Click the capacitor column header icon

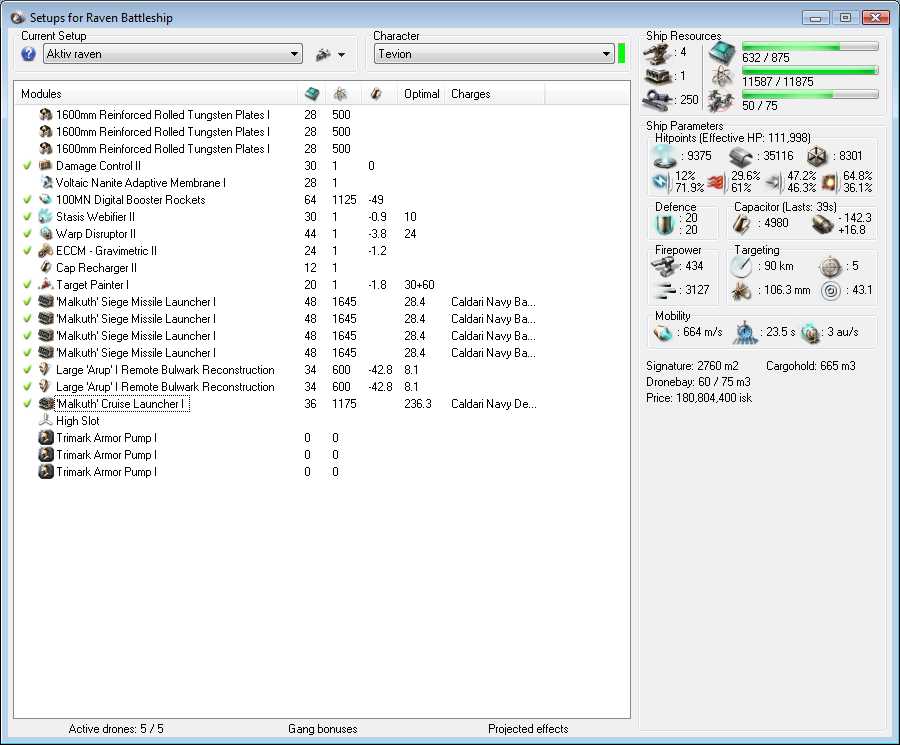point(376,94)
